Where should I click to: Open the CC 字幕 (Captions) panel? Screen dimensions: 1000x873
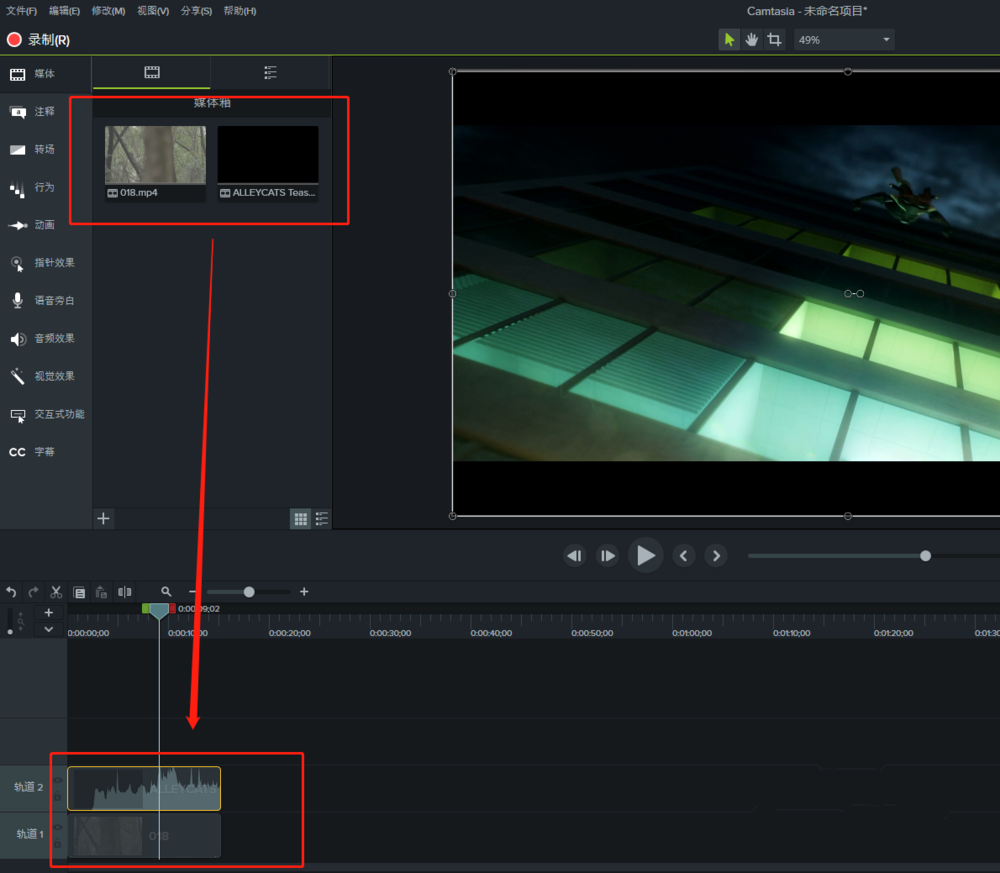pyautogui.click(x=40, y=452)
